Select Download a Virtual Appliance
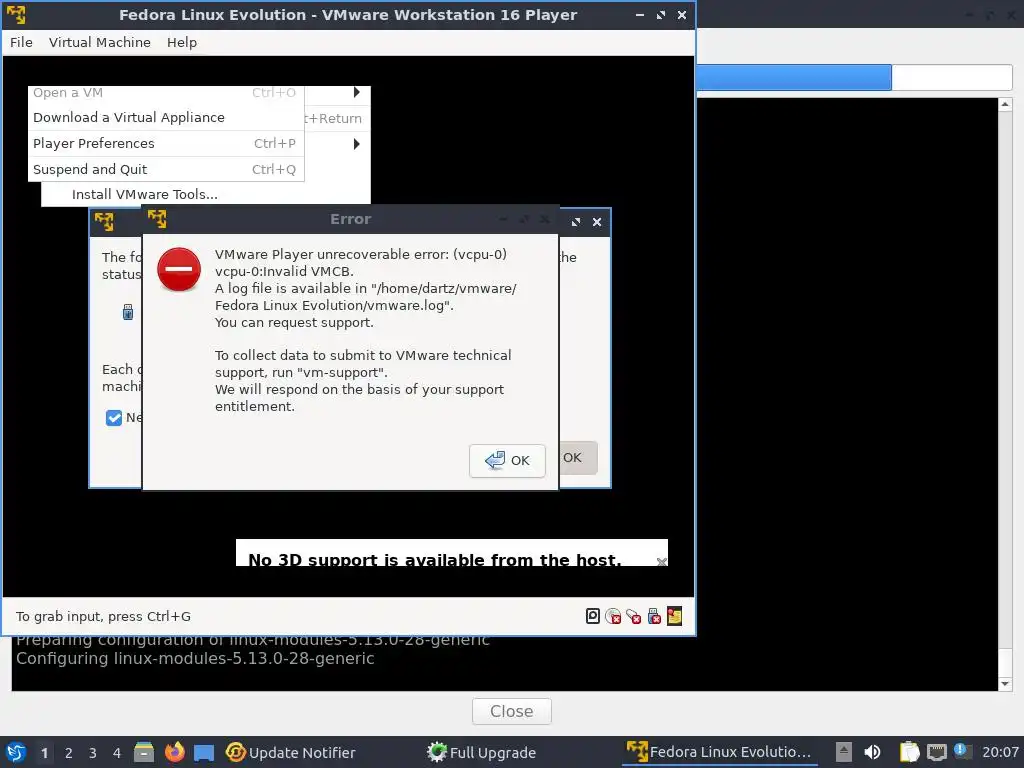 166,118
